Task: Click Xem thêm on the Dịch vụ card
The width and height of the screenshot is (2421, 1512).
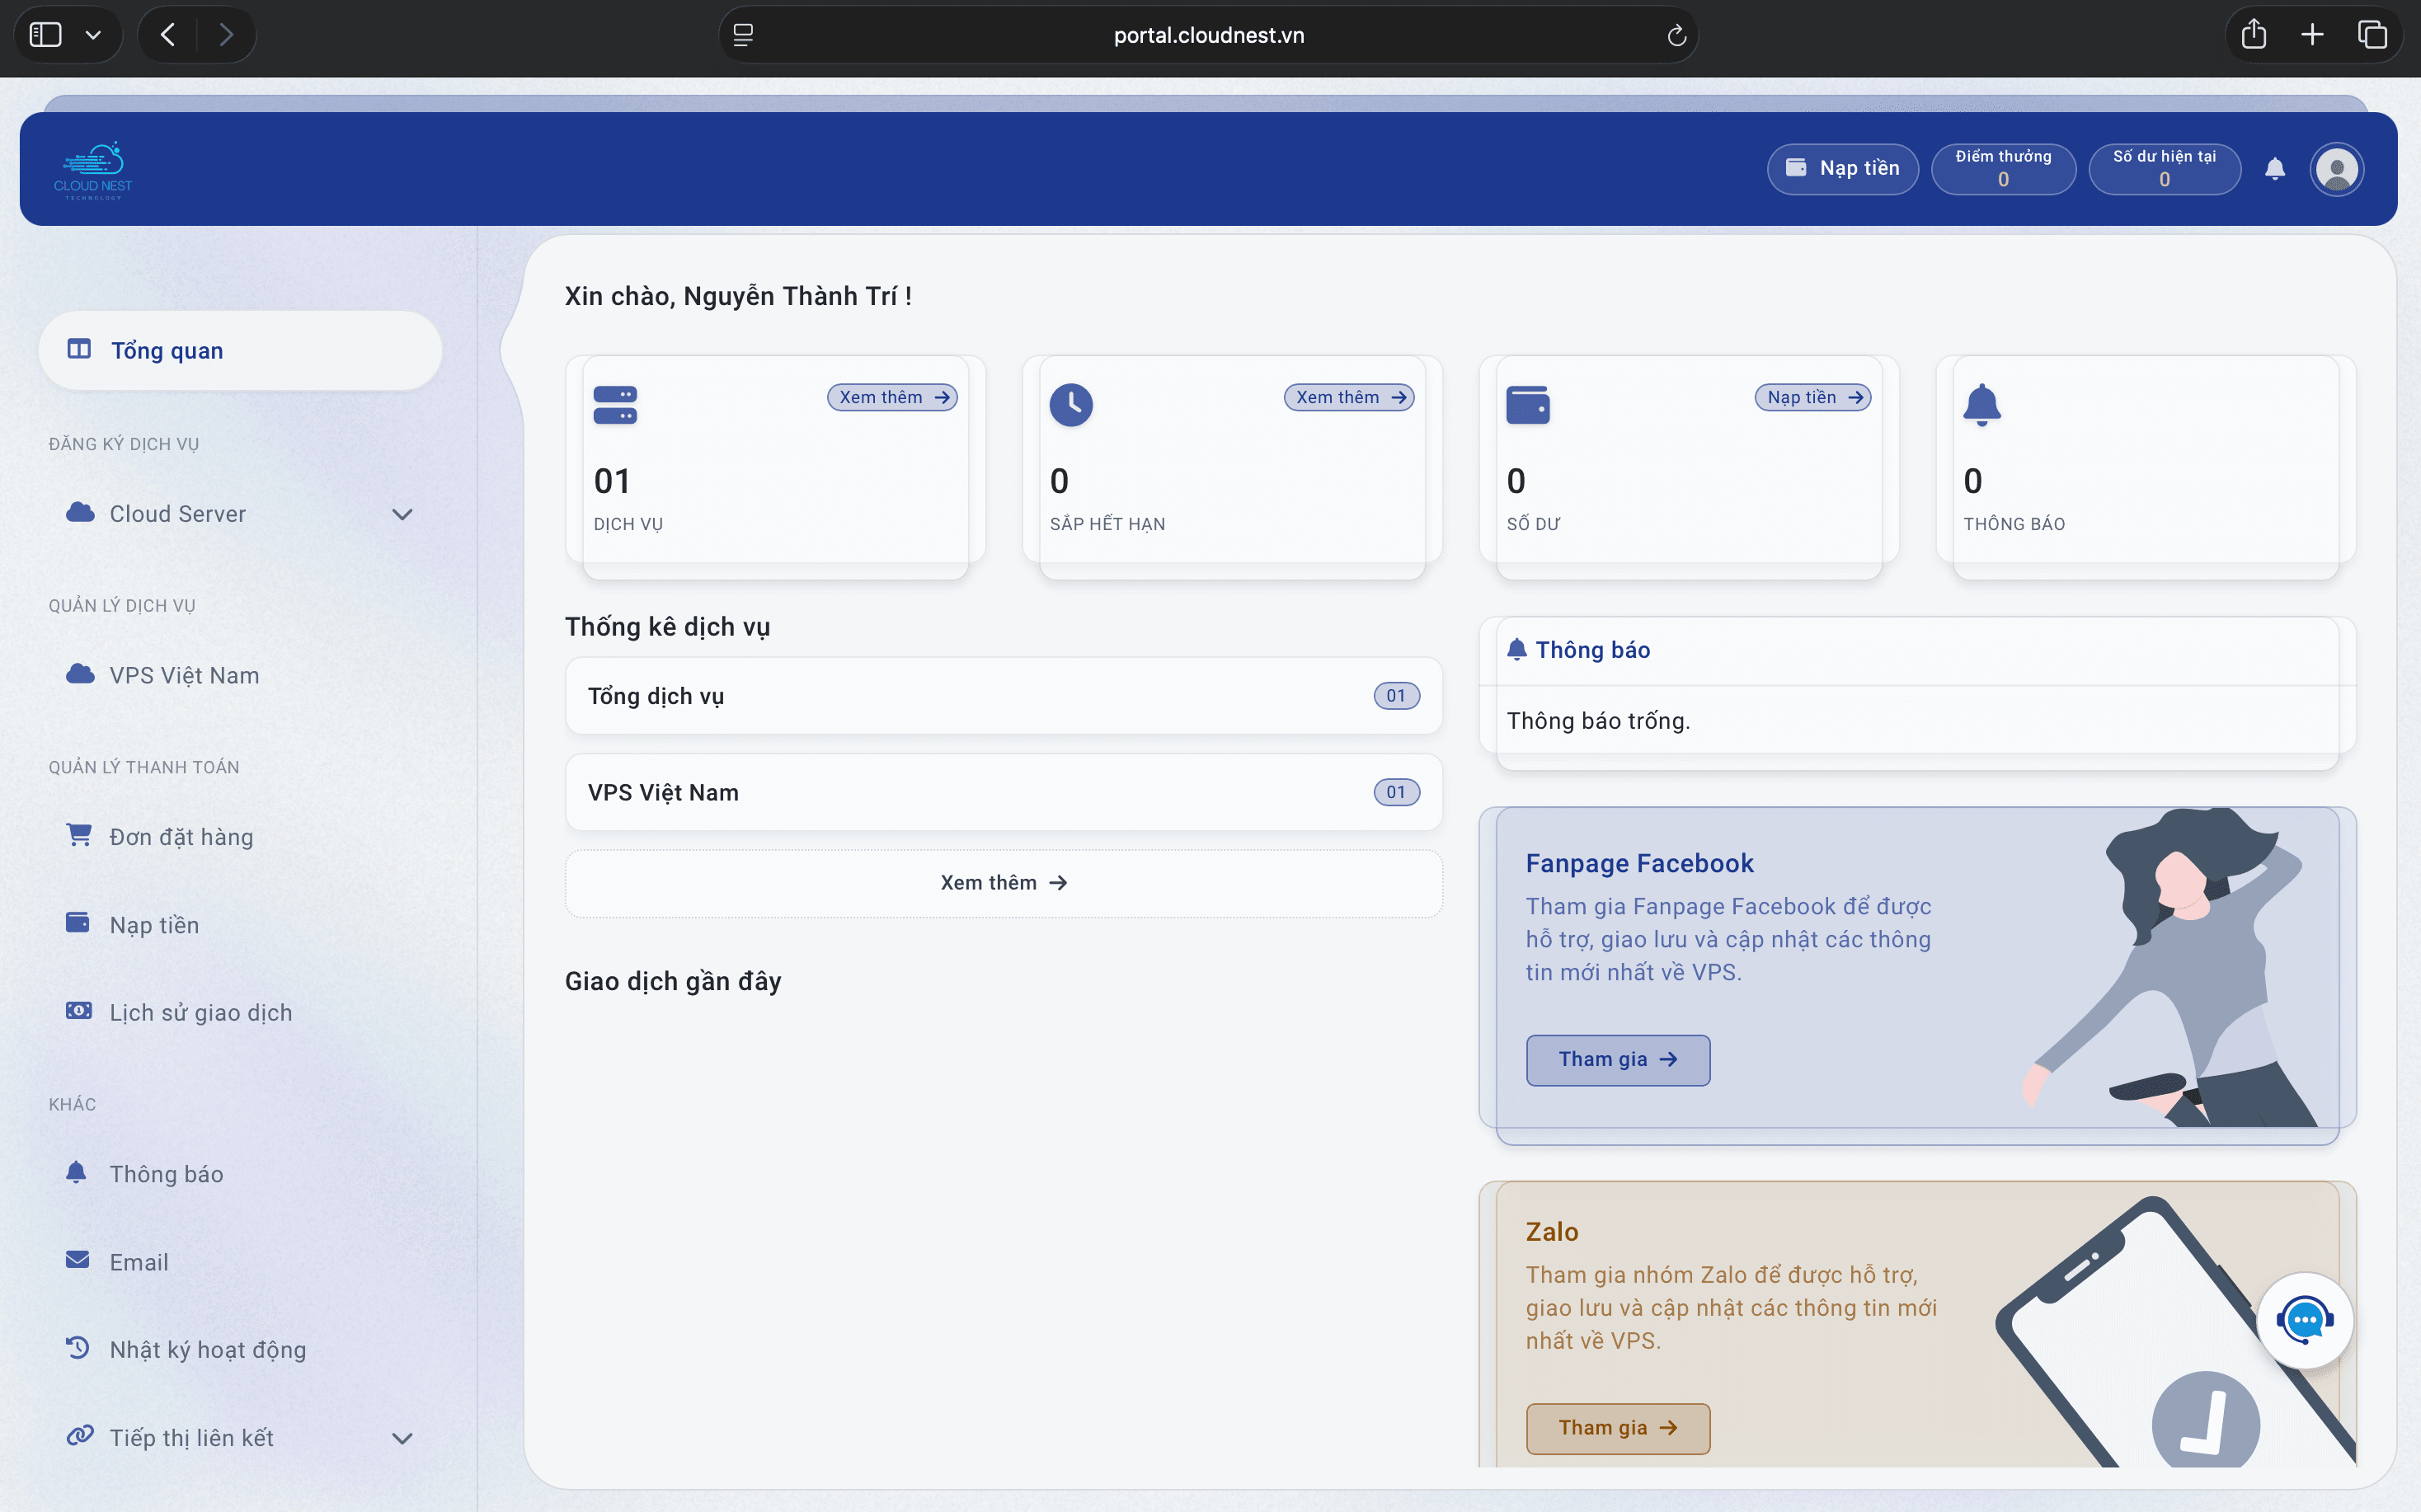Action: 892,397
